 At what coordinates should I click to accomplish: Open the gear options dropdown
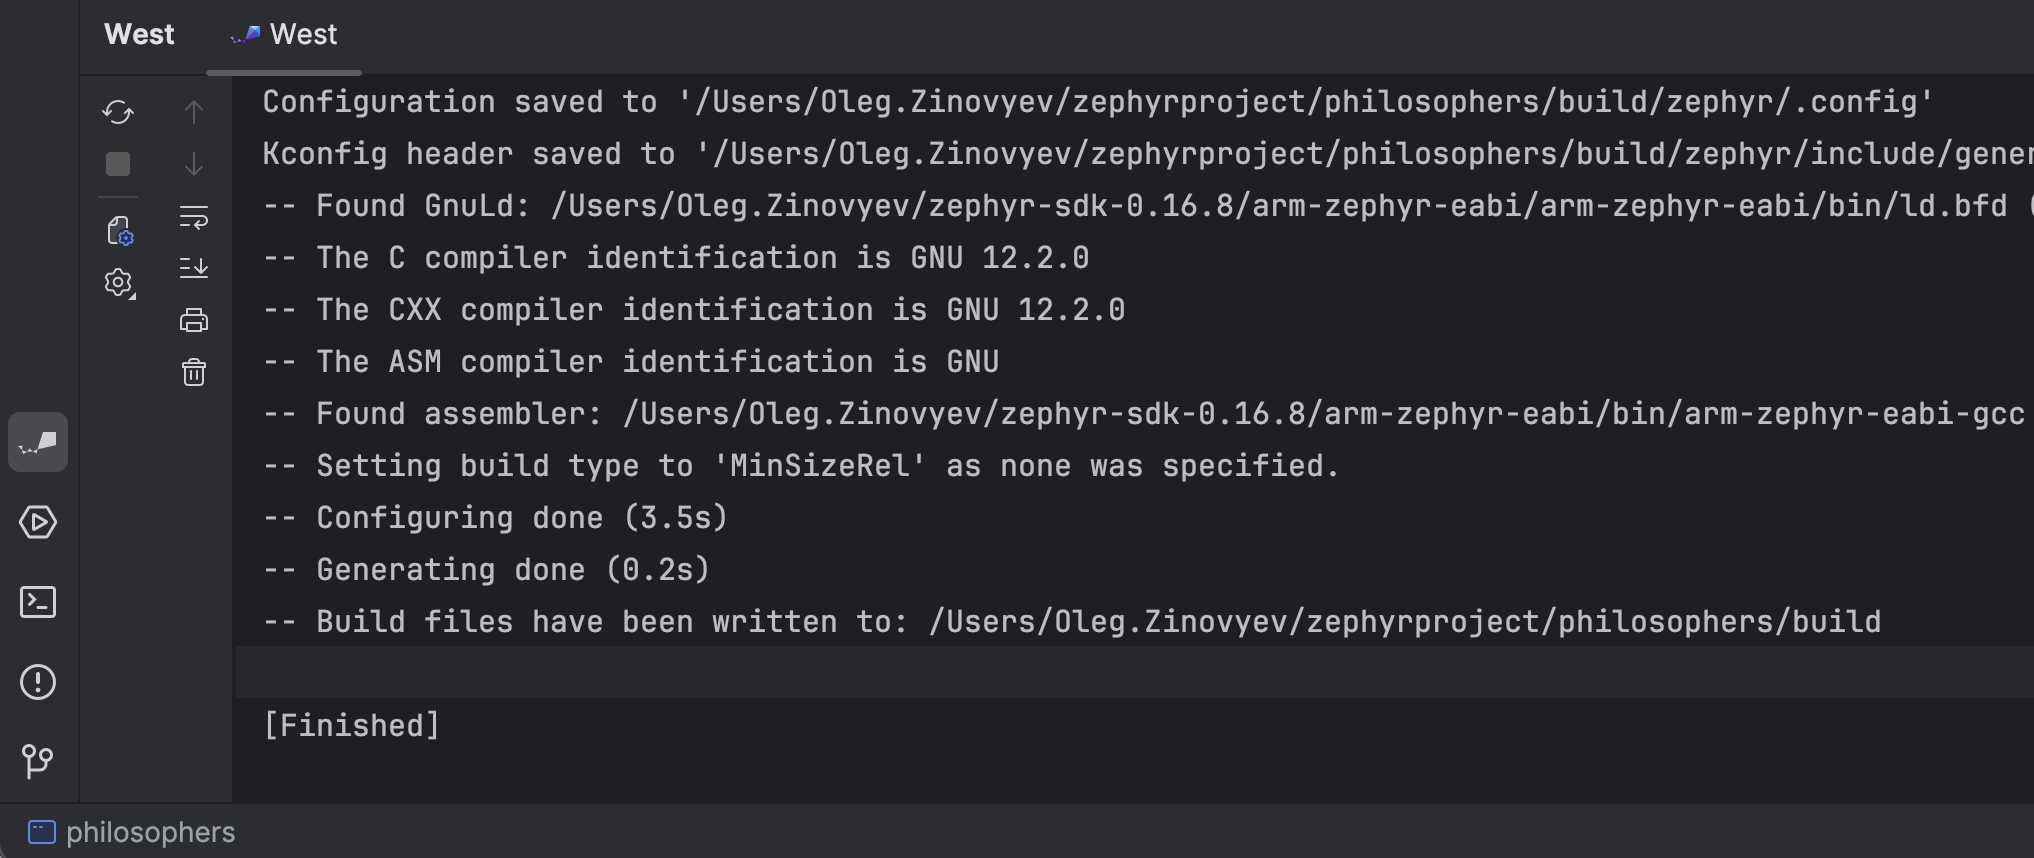pos(118,283)
